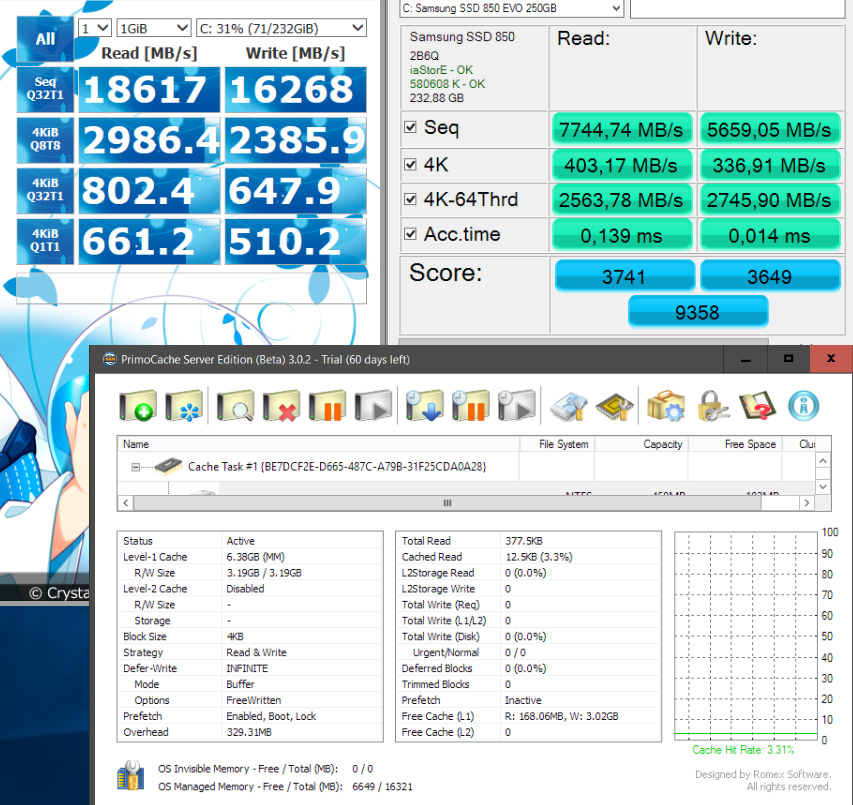853x805 pixels.
Task: Click the empty text field beside drive dropdown
Action: click(738, 8)
